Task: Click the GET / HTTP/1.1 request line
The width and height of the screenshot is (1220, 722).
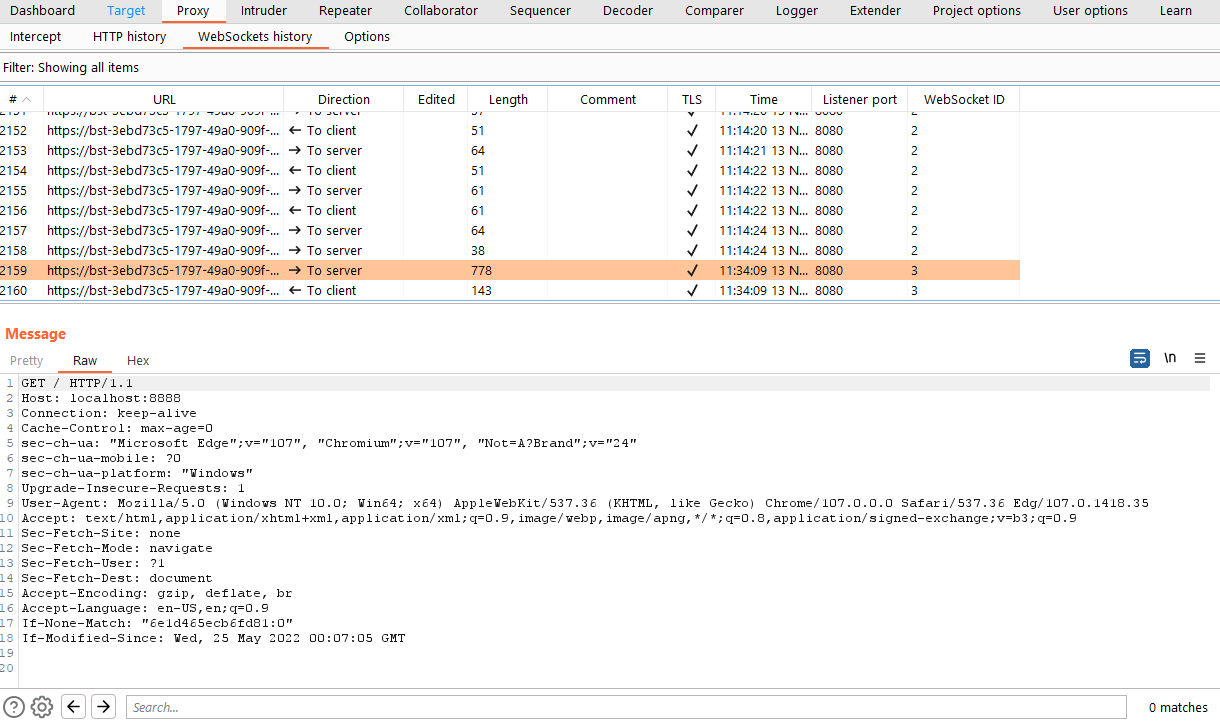Action: tap(77, 383)
